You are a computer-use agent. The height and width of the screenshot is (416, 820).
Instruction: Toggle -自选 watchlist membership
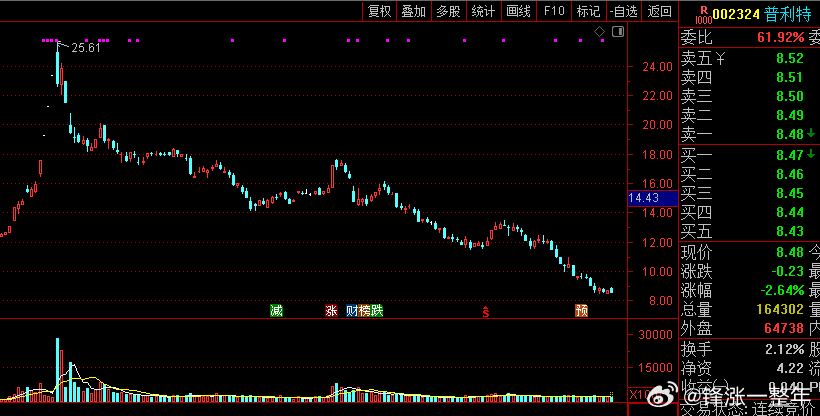[x=623, y=12]
